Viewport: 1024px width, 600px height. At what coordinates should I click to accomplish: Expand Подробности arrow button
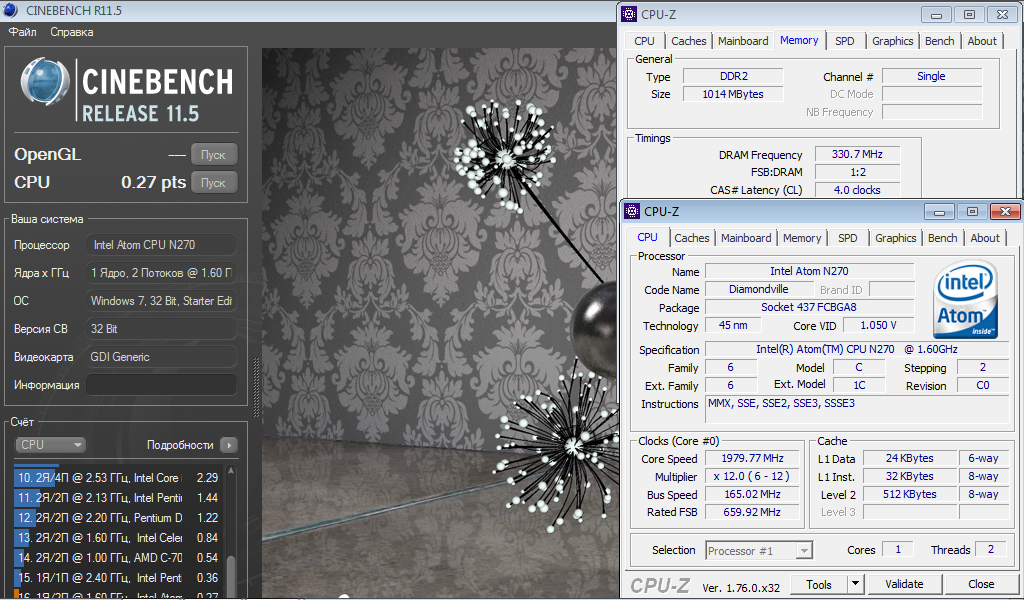click(x=229, y=445)
